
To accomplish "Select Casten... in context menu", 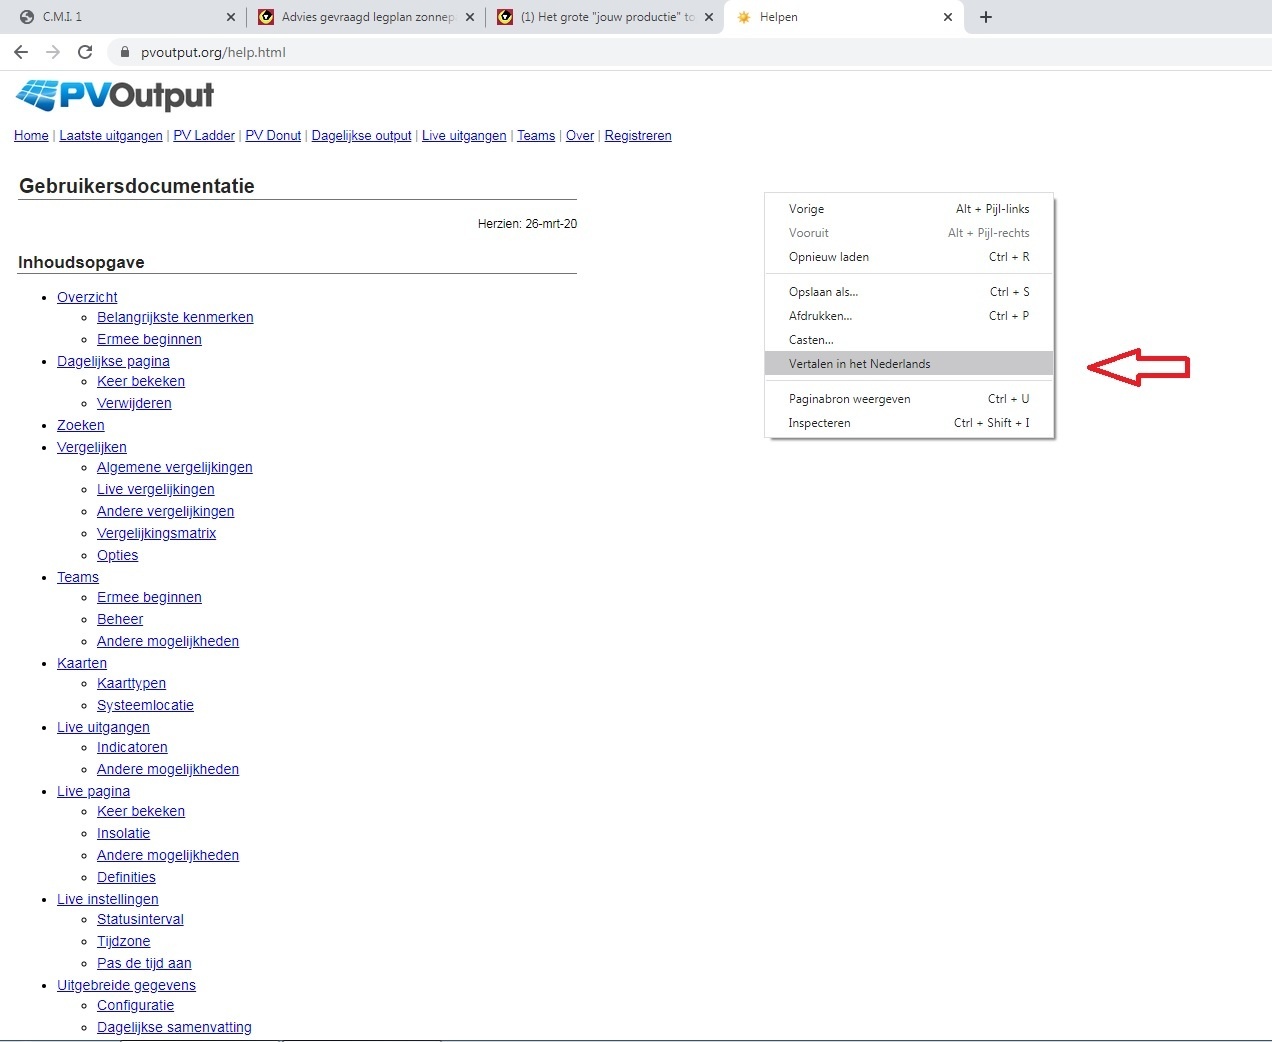I will (909, 340).
